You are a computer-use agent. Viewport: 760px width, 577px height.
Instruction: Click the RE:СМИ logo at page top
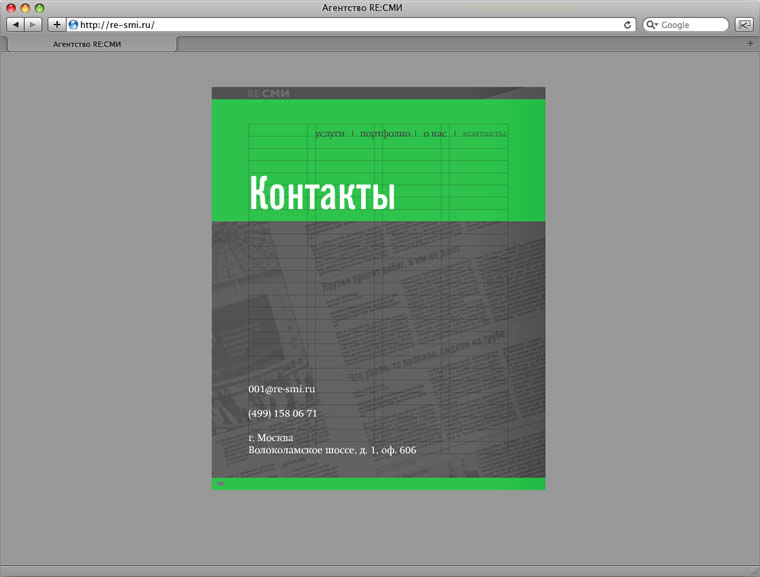tap(268, 94)
